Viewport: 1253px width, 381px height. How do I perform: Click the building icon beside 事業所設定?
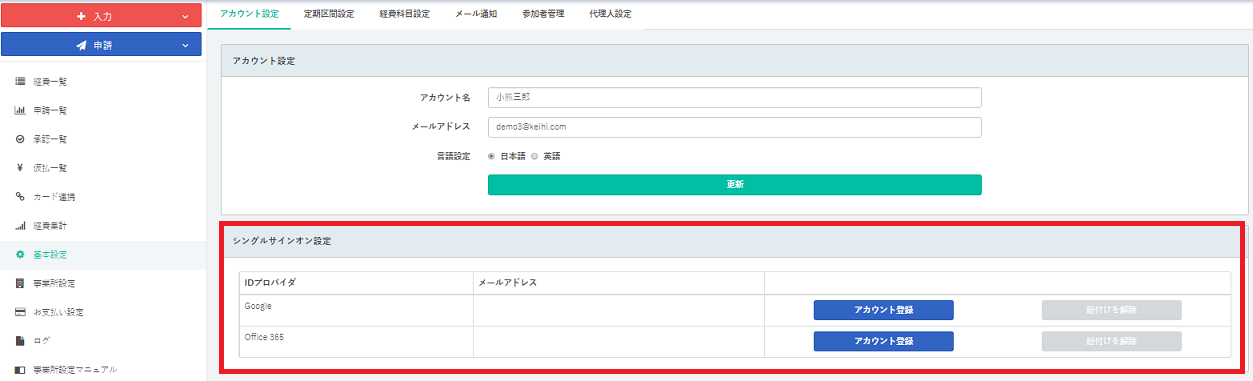[x=20, y=283]
